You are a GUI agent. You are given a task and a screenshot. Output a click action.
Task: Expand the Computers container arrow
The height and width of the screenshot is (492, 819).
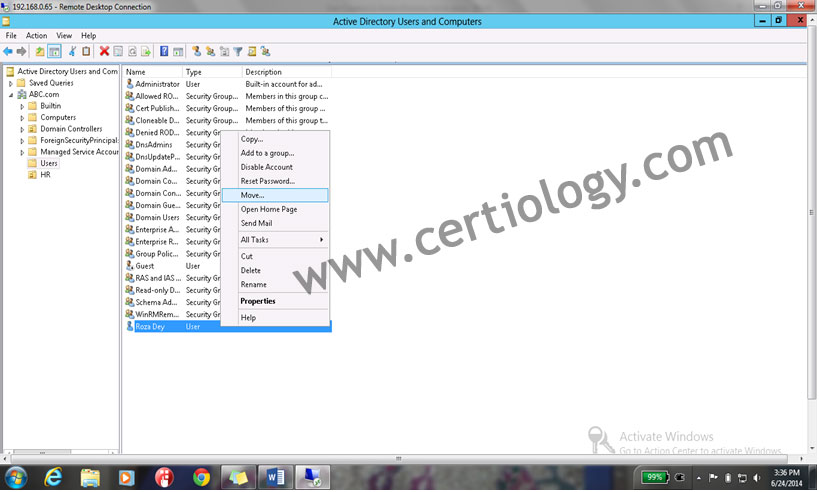[22, 118]
